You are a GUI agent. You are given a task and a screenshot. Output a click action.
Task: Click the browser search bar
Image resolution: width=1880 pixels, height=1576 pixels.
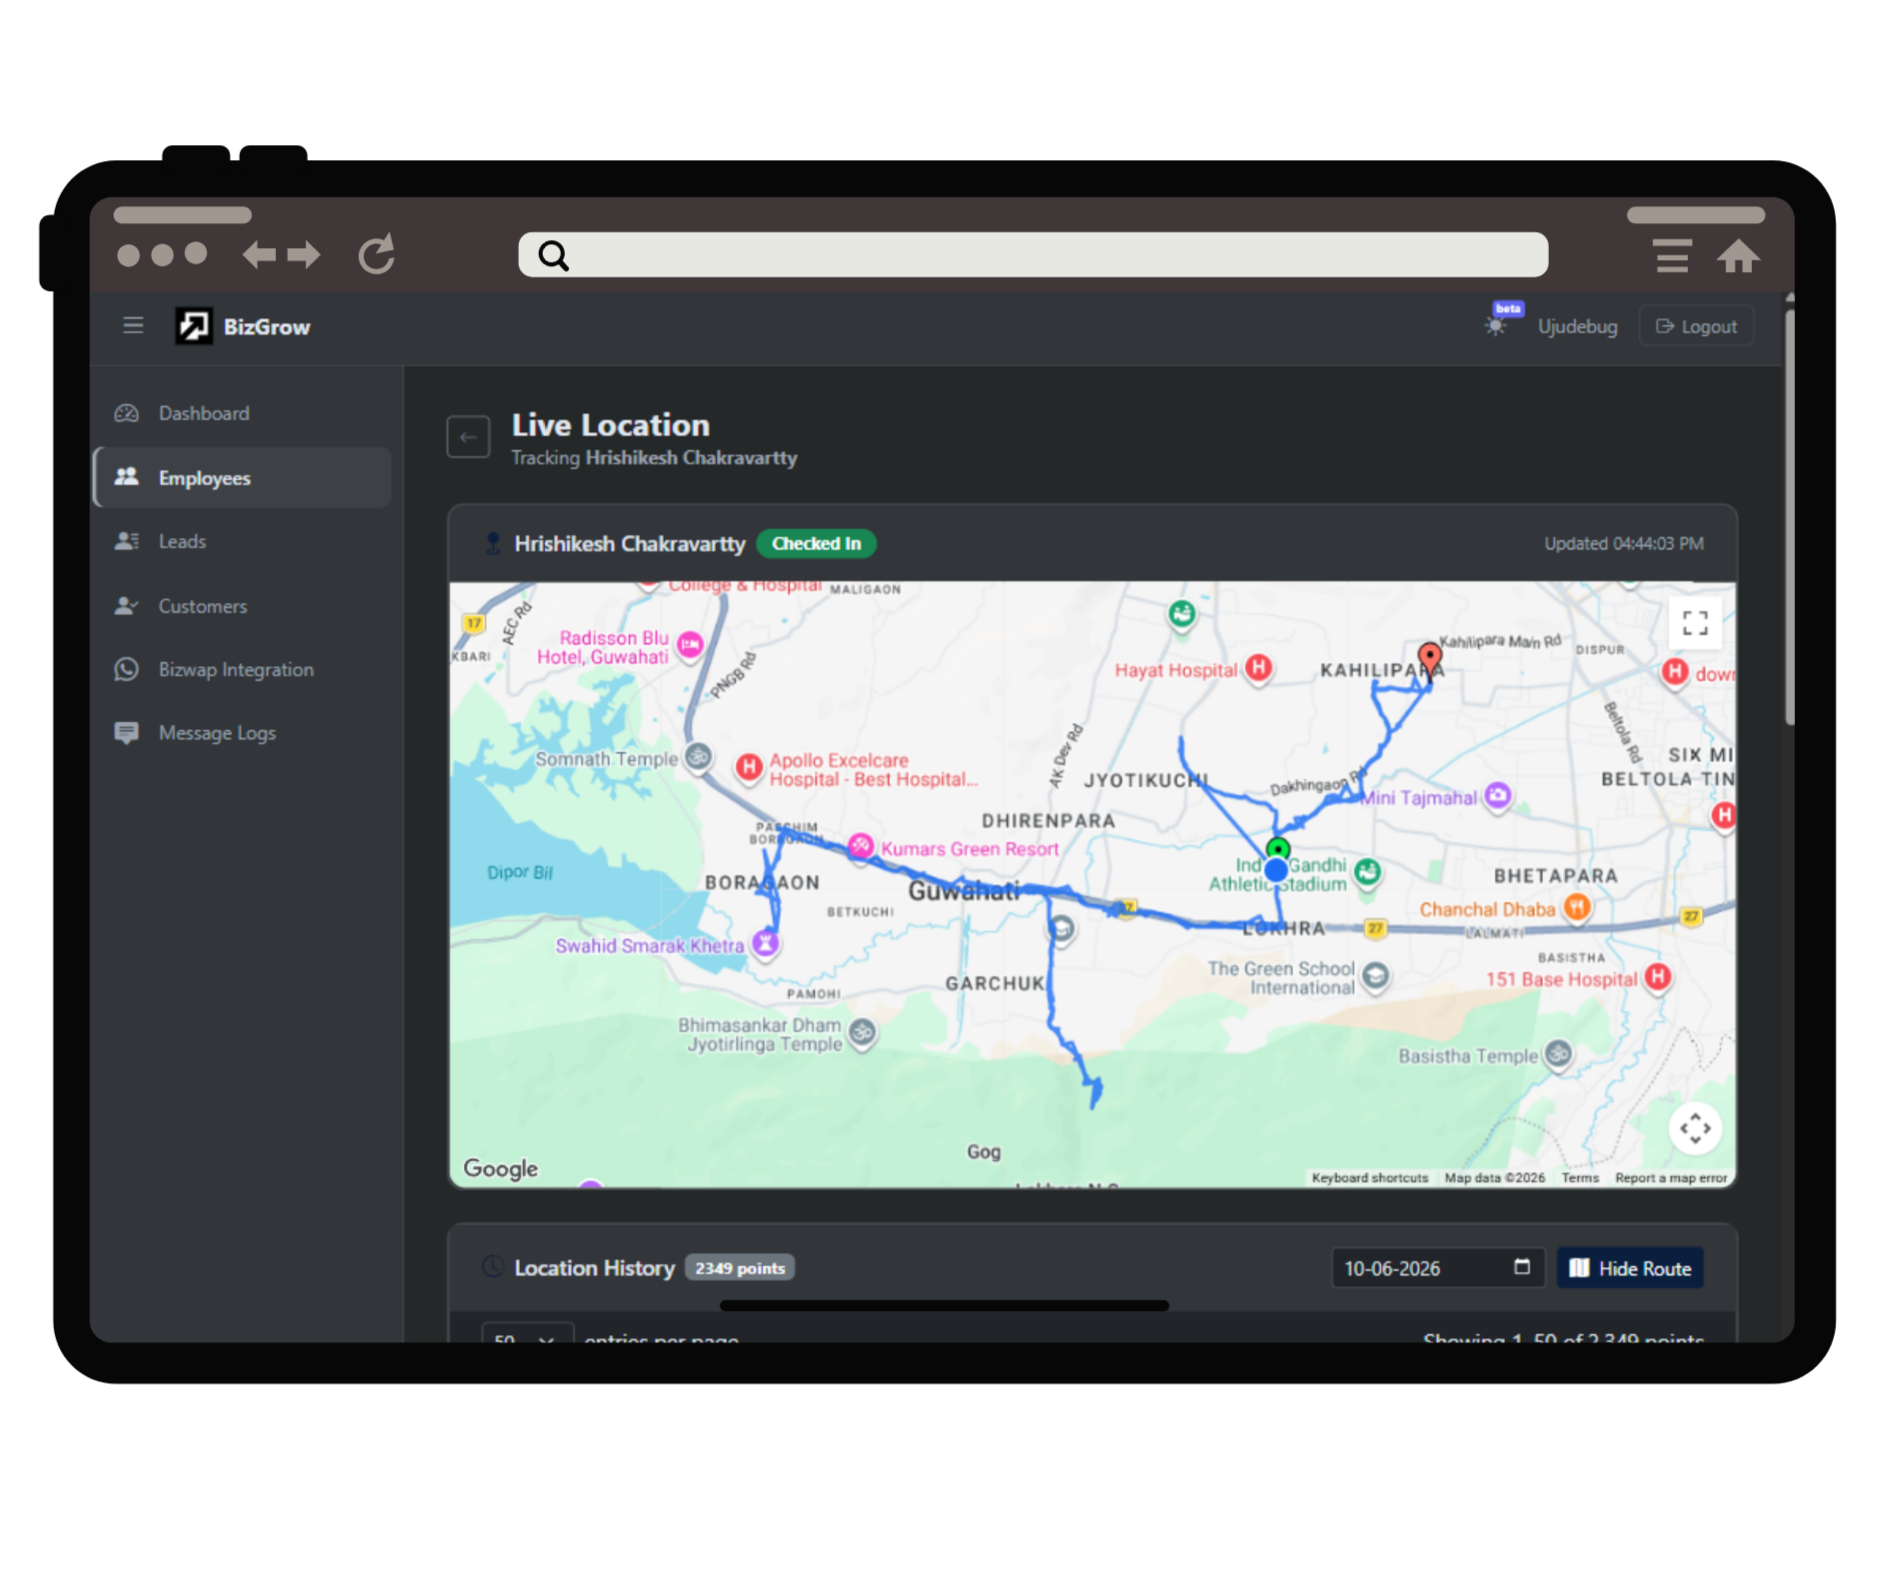click(x=1033, y=255)
